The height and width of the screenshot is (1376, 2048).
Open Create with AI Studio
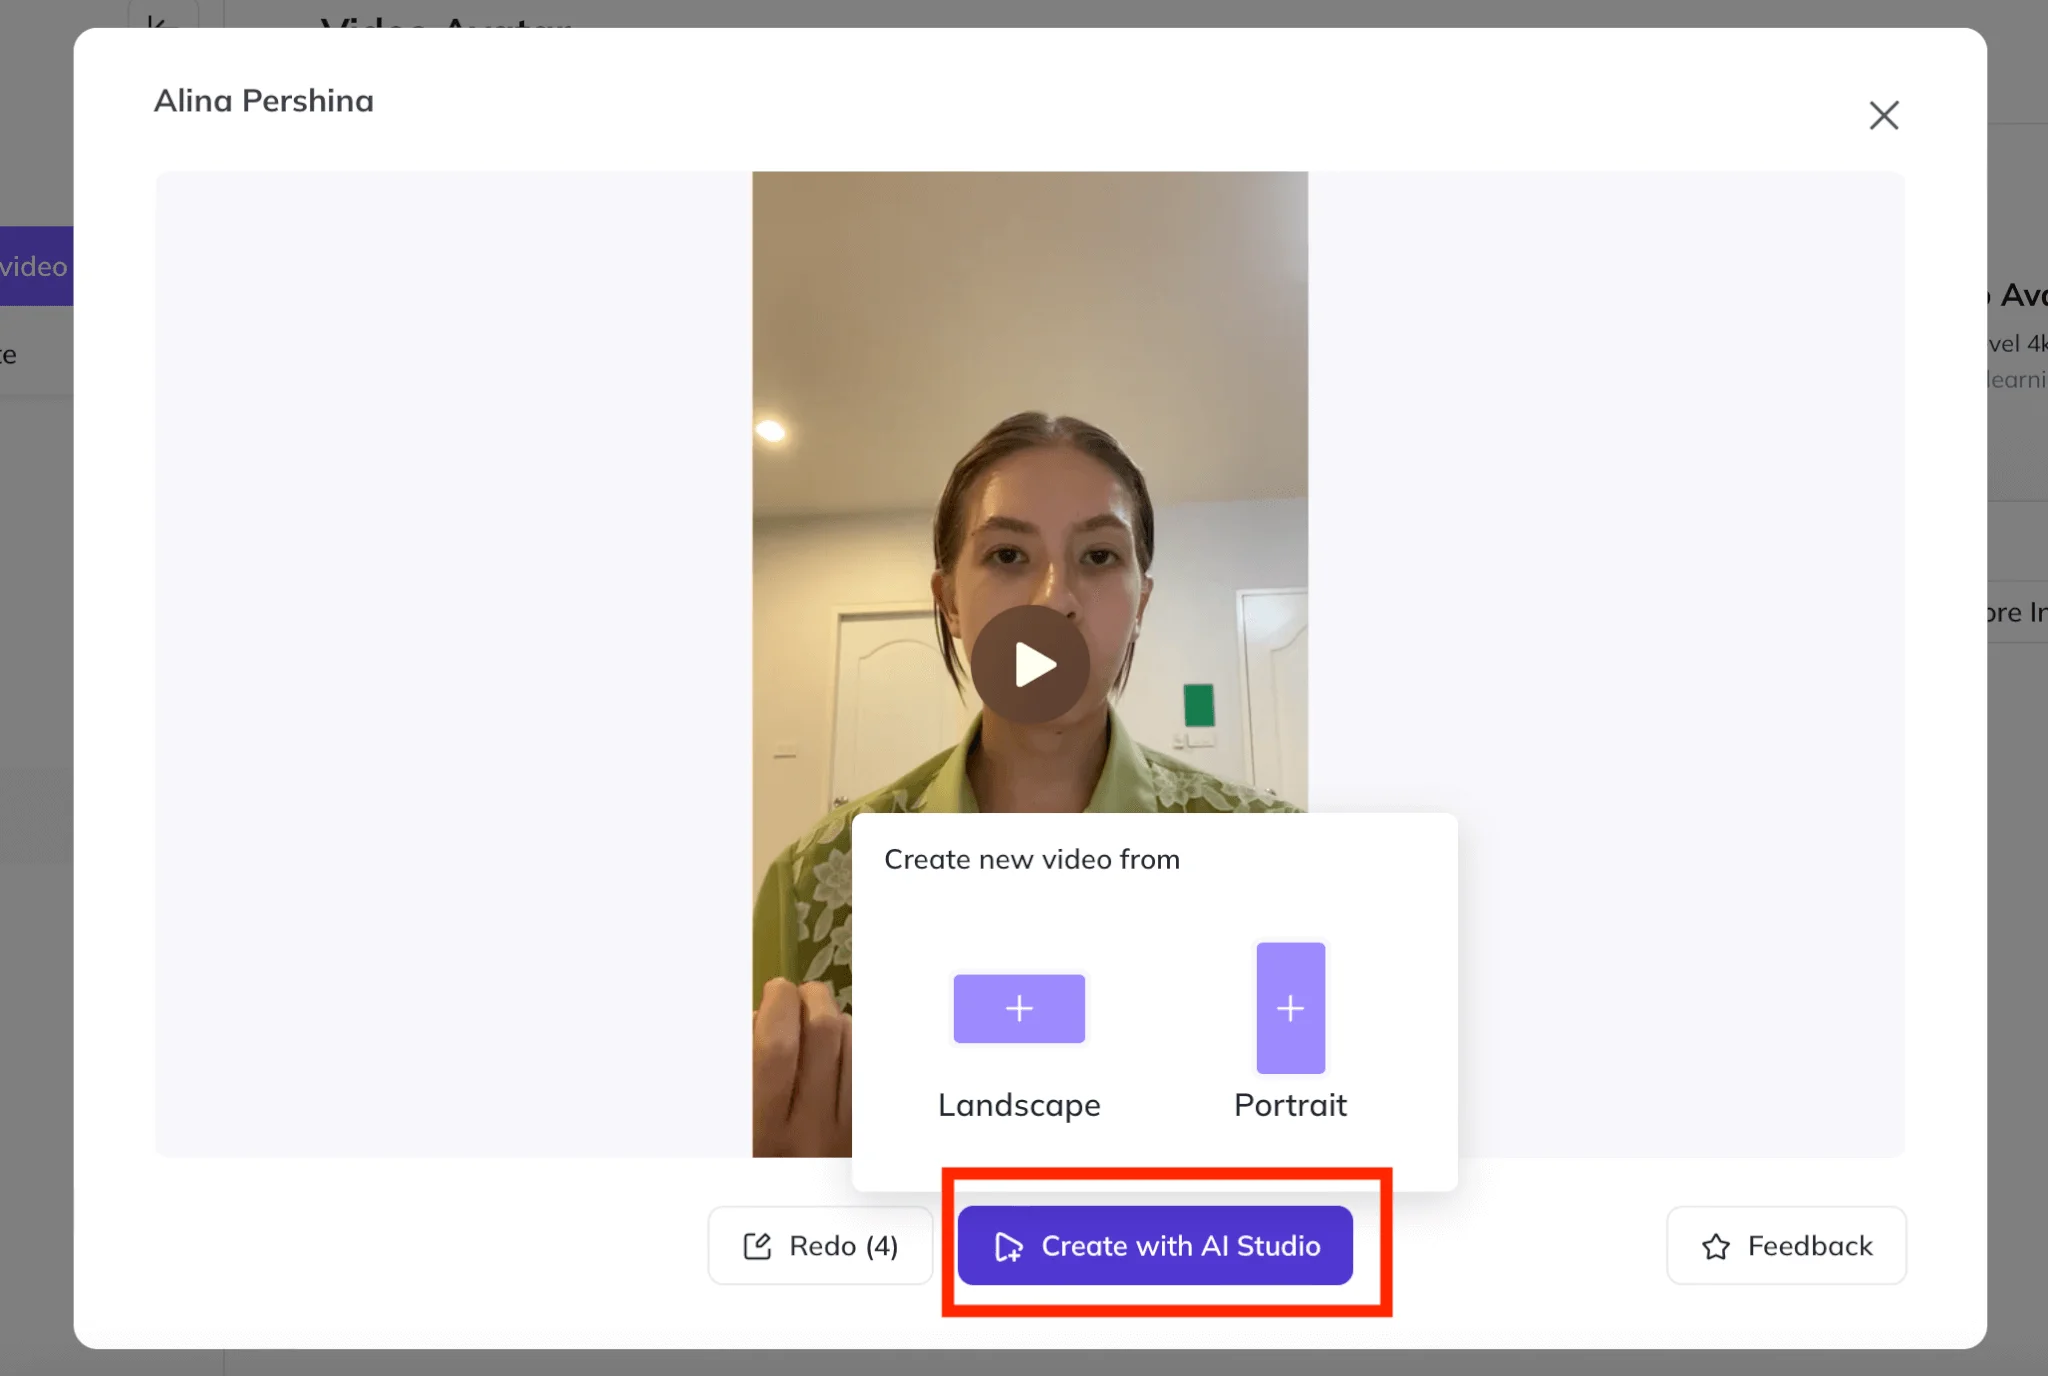pos(1155,1246)
